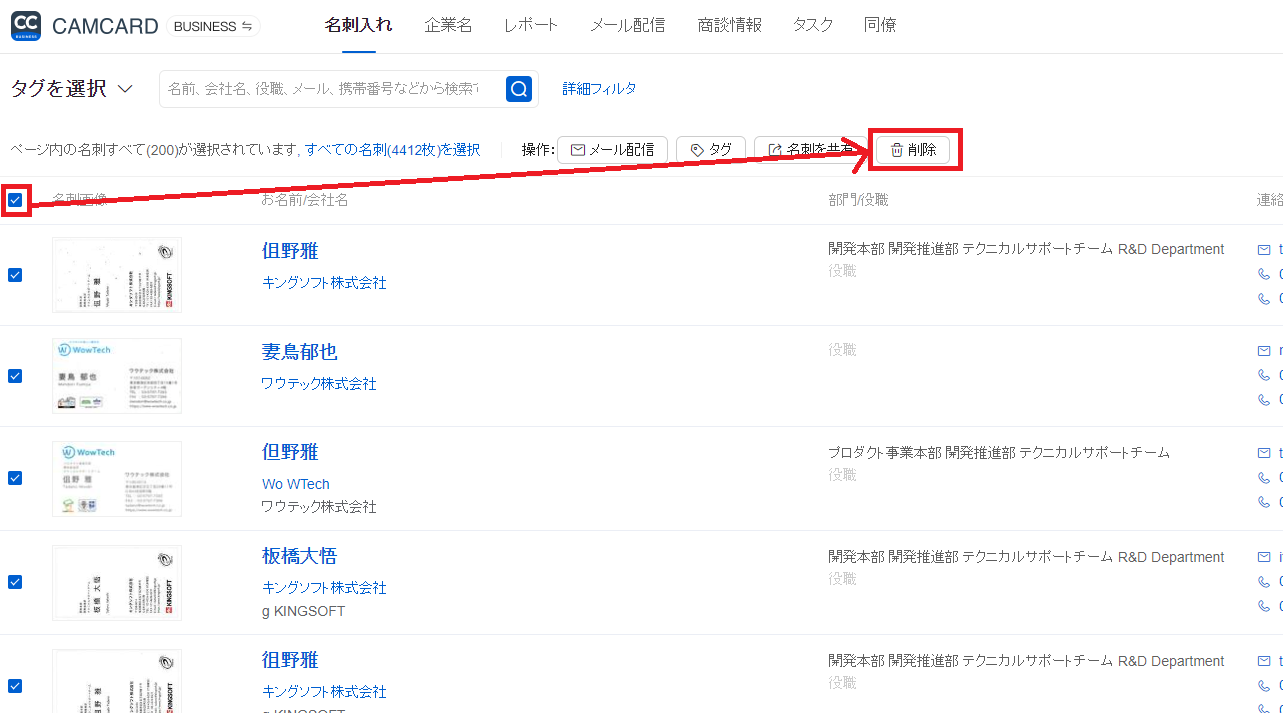Open the タスク tab
This screenshot has width=1283, height=713.
tap(813, 26)
